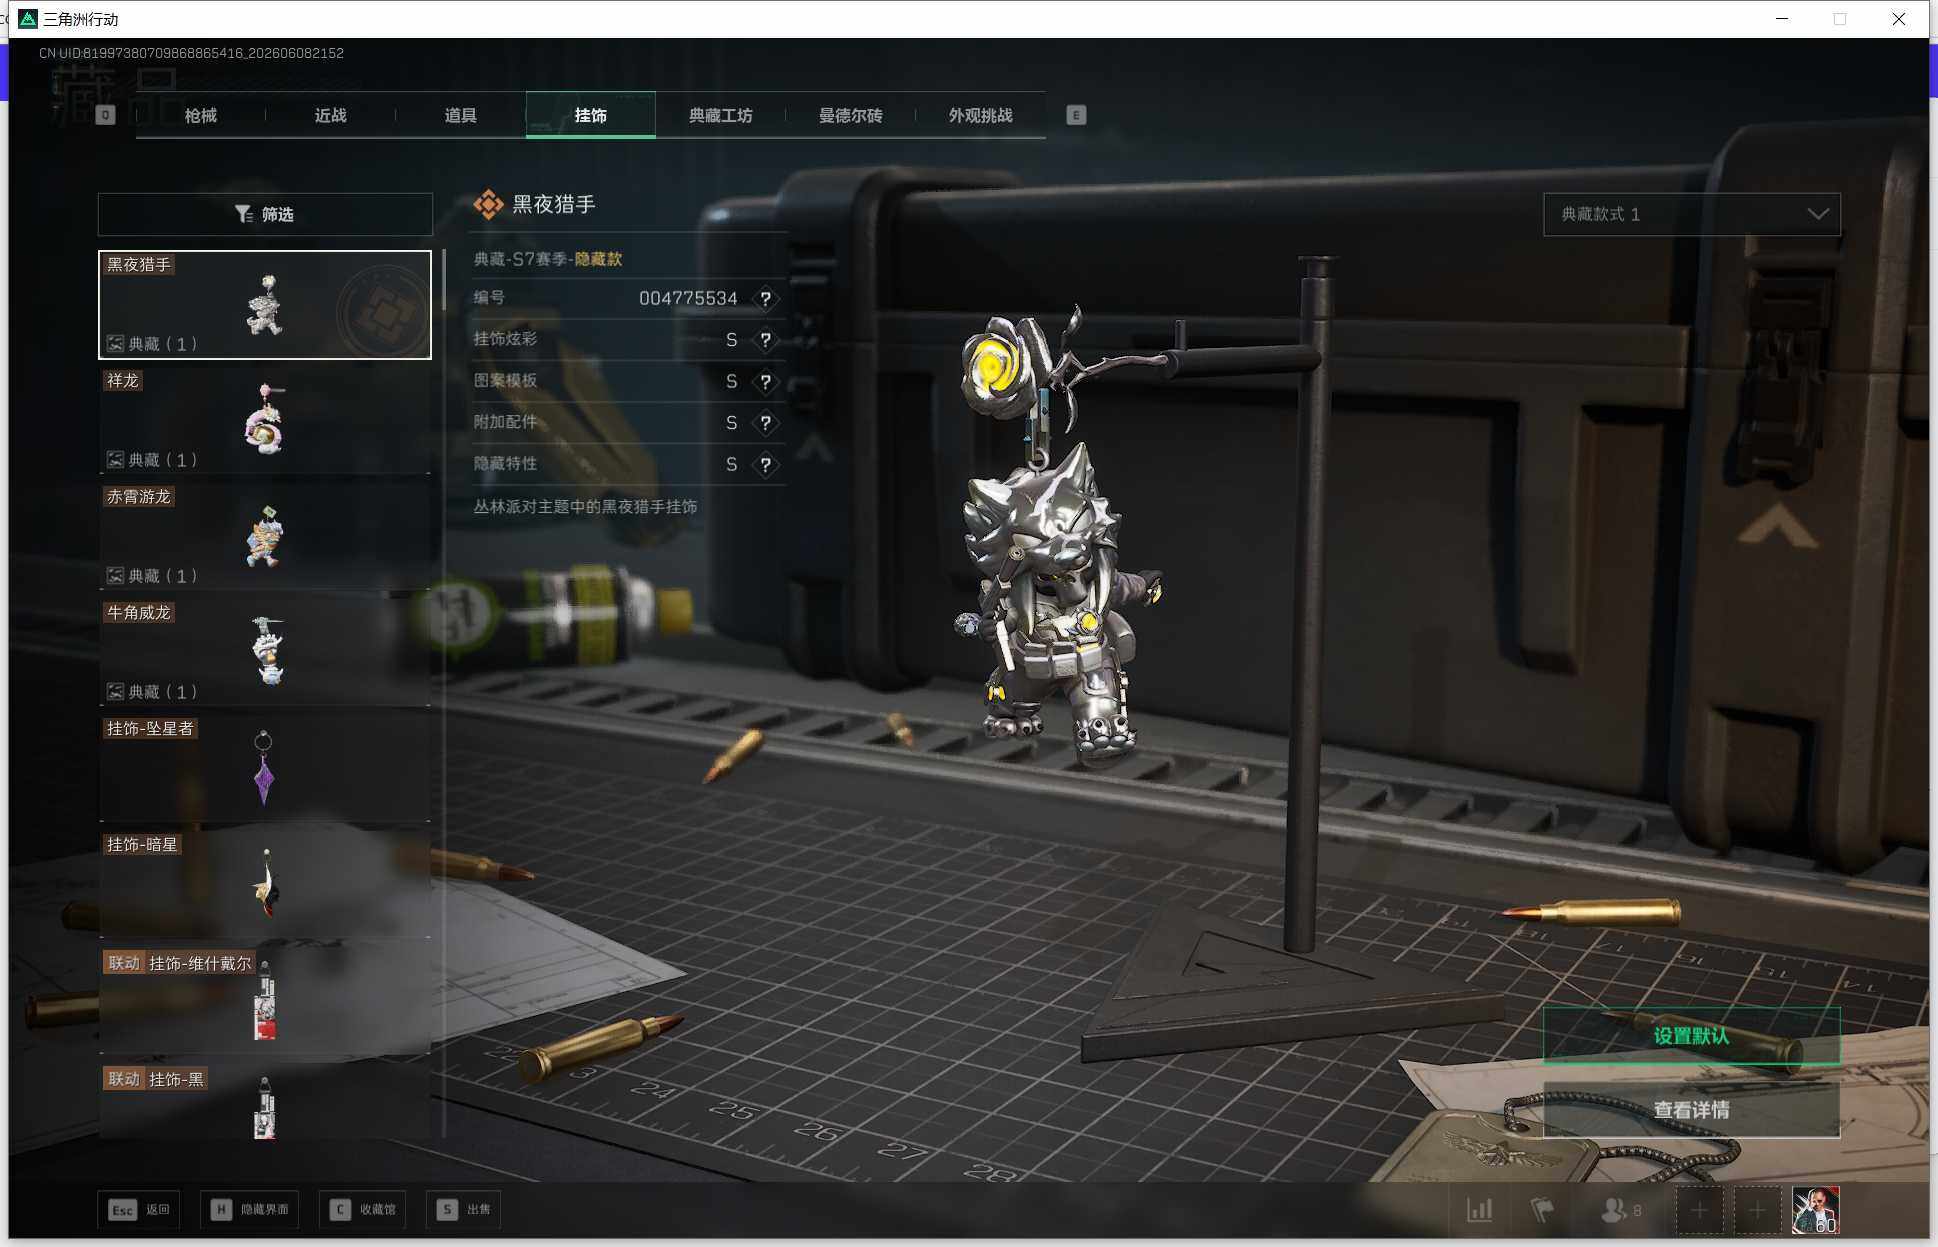Screen dimensions: 1938x1247
Task: Select the 联动 挂饰-黑 charm item
Action: point(265,1102)
